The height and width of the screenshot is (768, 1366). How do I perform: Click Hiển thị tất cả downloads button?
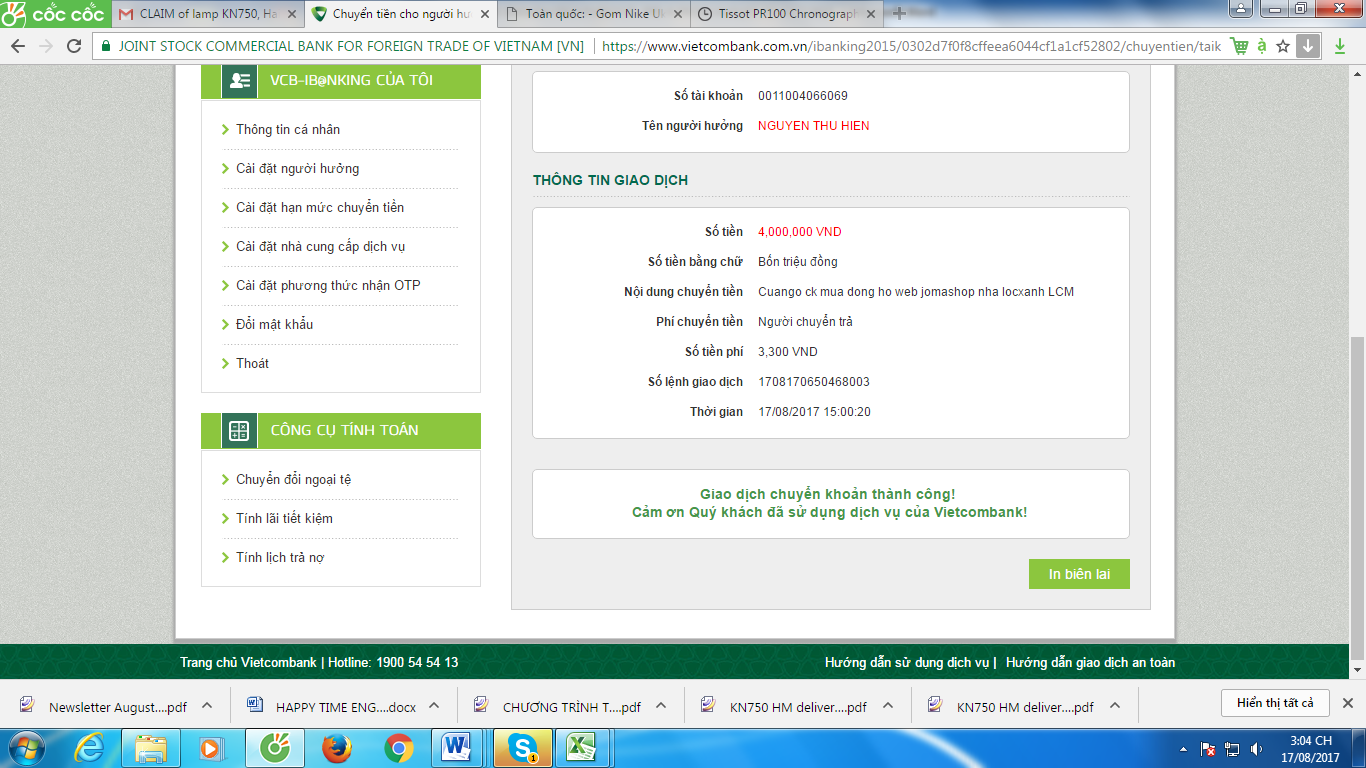tap(1274, 703)
